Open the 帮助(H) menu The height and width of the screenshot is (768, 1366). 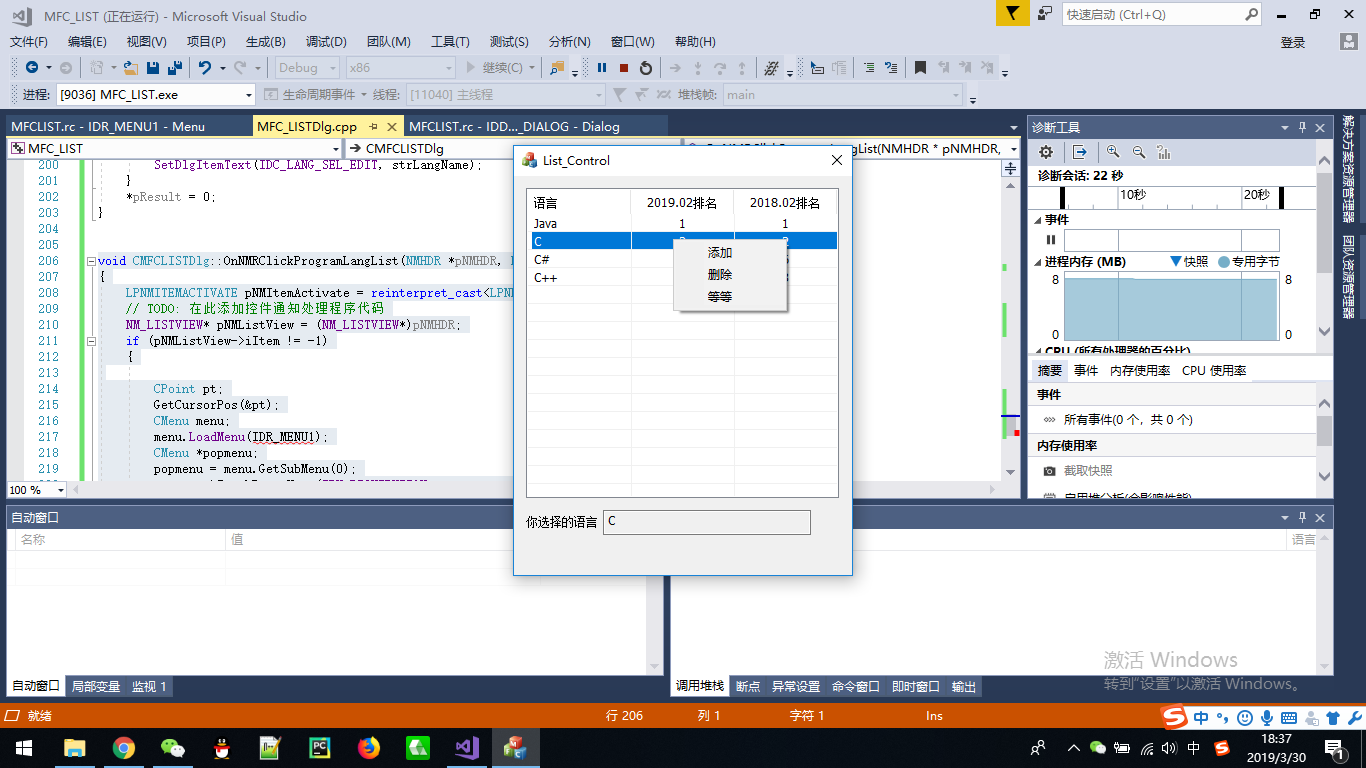click(695, 41)
